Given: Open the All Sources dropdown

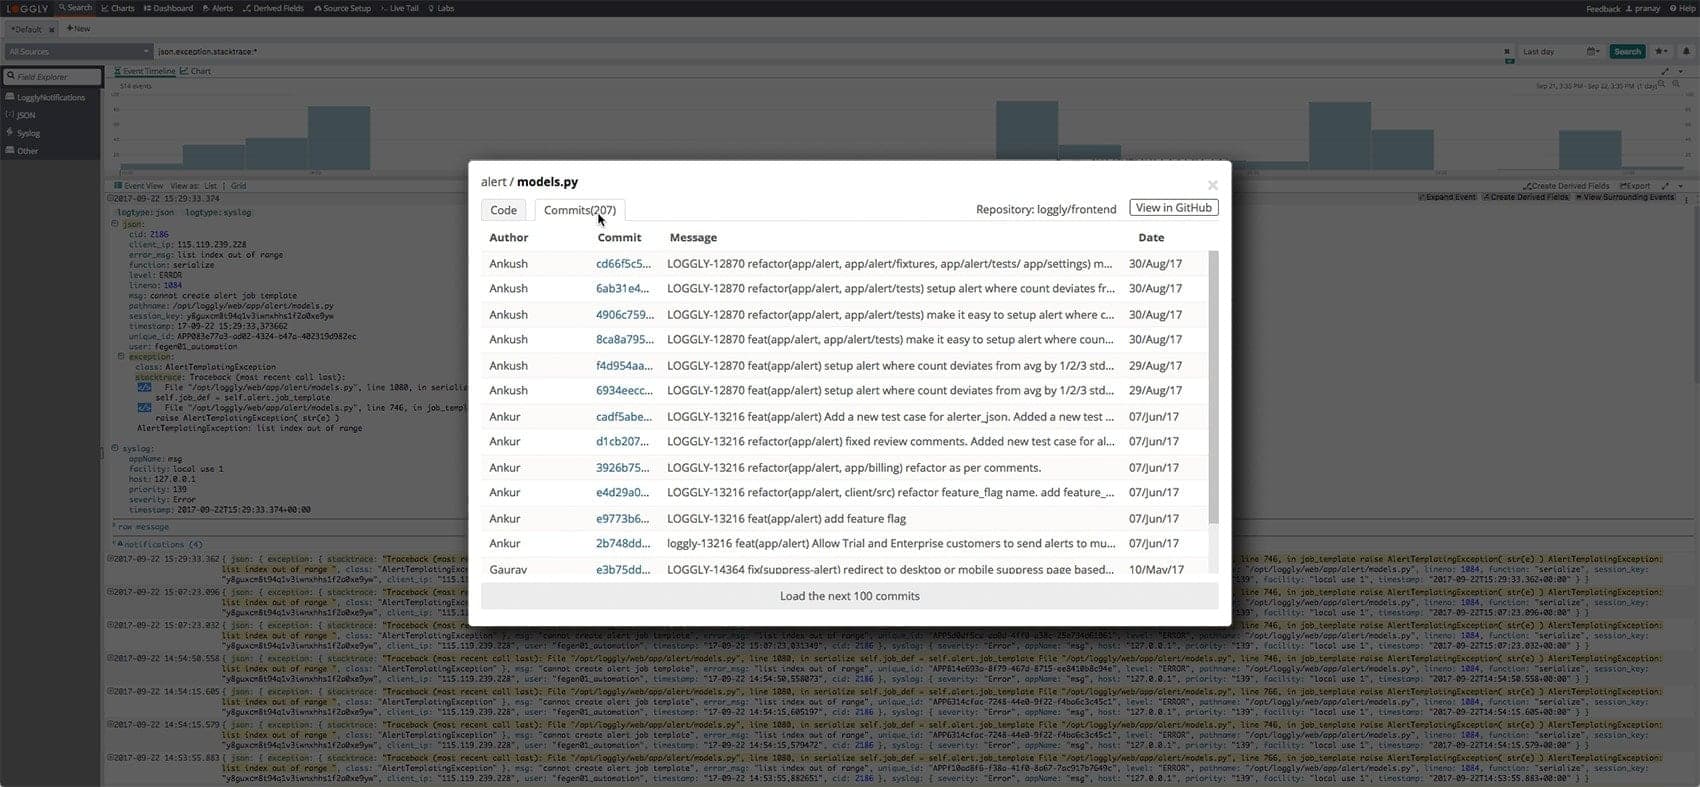Looking at the screenshot, I should pyautogui.click(x=77, y=52).
